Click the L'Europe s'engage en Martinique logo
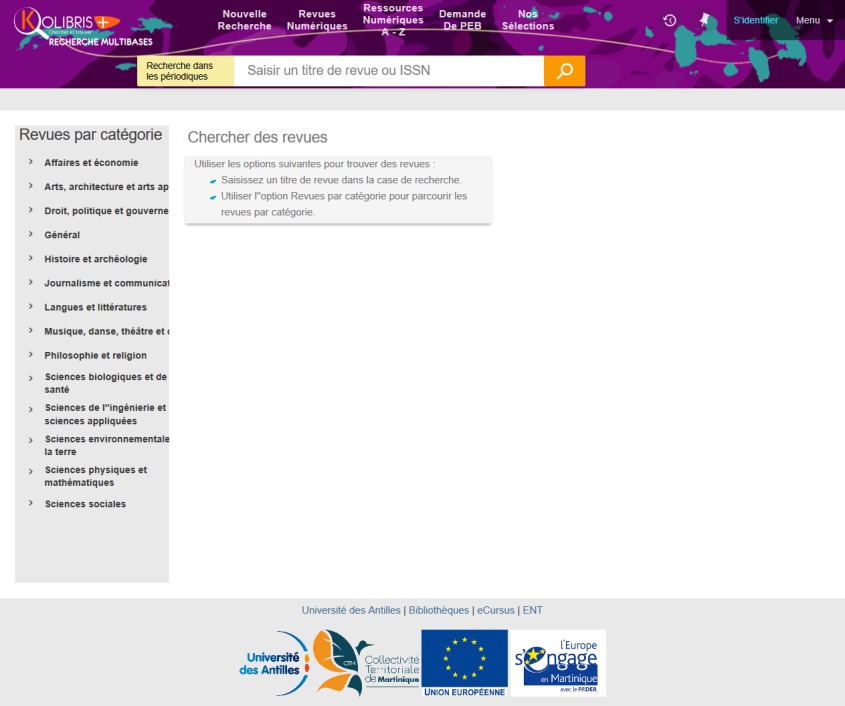 click(x=558, y=663)
